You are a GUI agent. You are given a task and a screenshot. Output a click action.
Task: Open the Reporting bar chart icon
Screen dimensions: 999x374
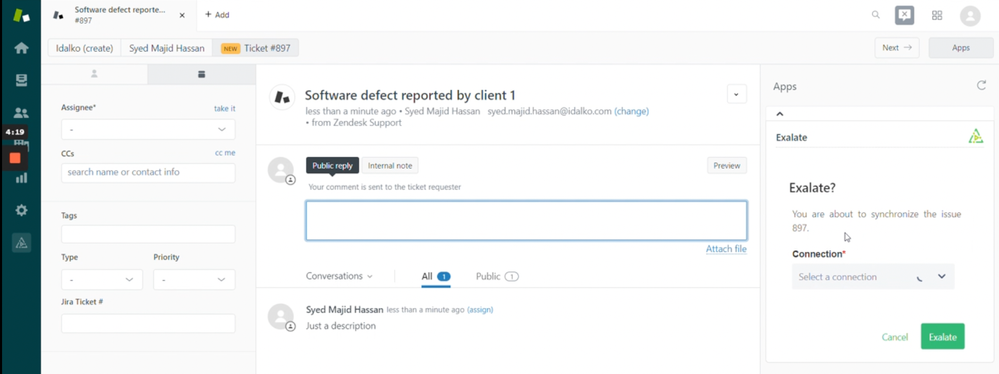pos(21,178)
